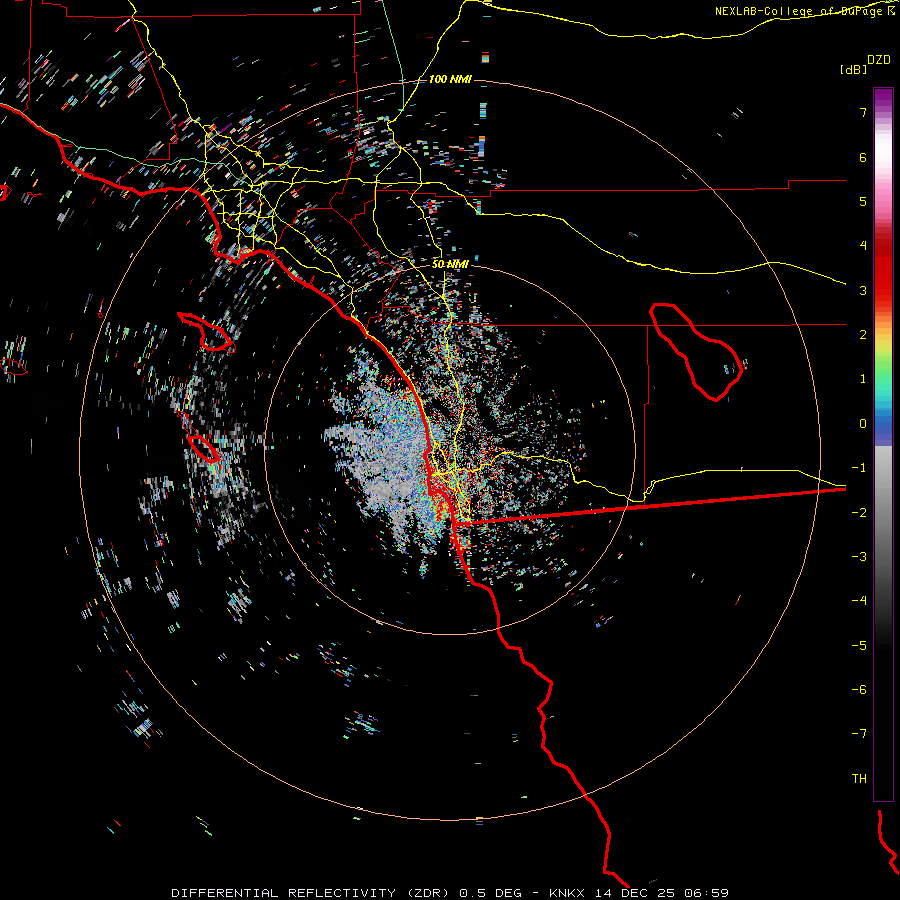900x900 pixels.
Task: Click the "DIFFERENTIAL REFLECTIVITY (ZDR)" product title
Action: (310, 893)
